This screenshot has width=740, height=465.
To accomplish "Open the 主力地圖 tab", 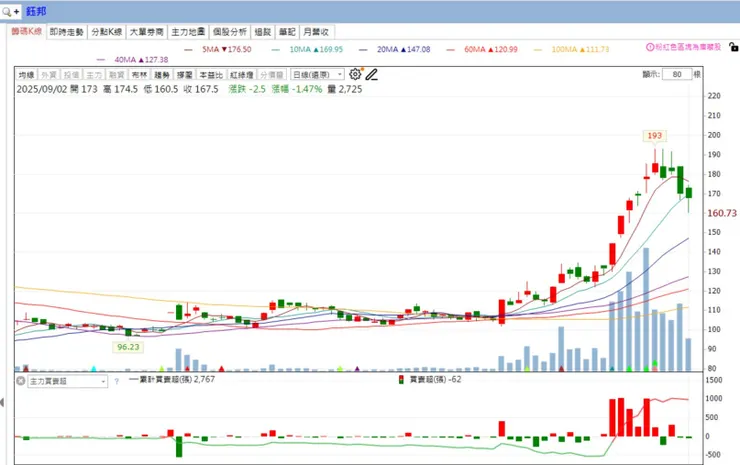I will coord(188,32).
